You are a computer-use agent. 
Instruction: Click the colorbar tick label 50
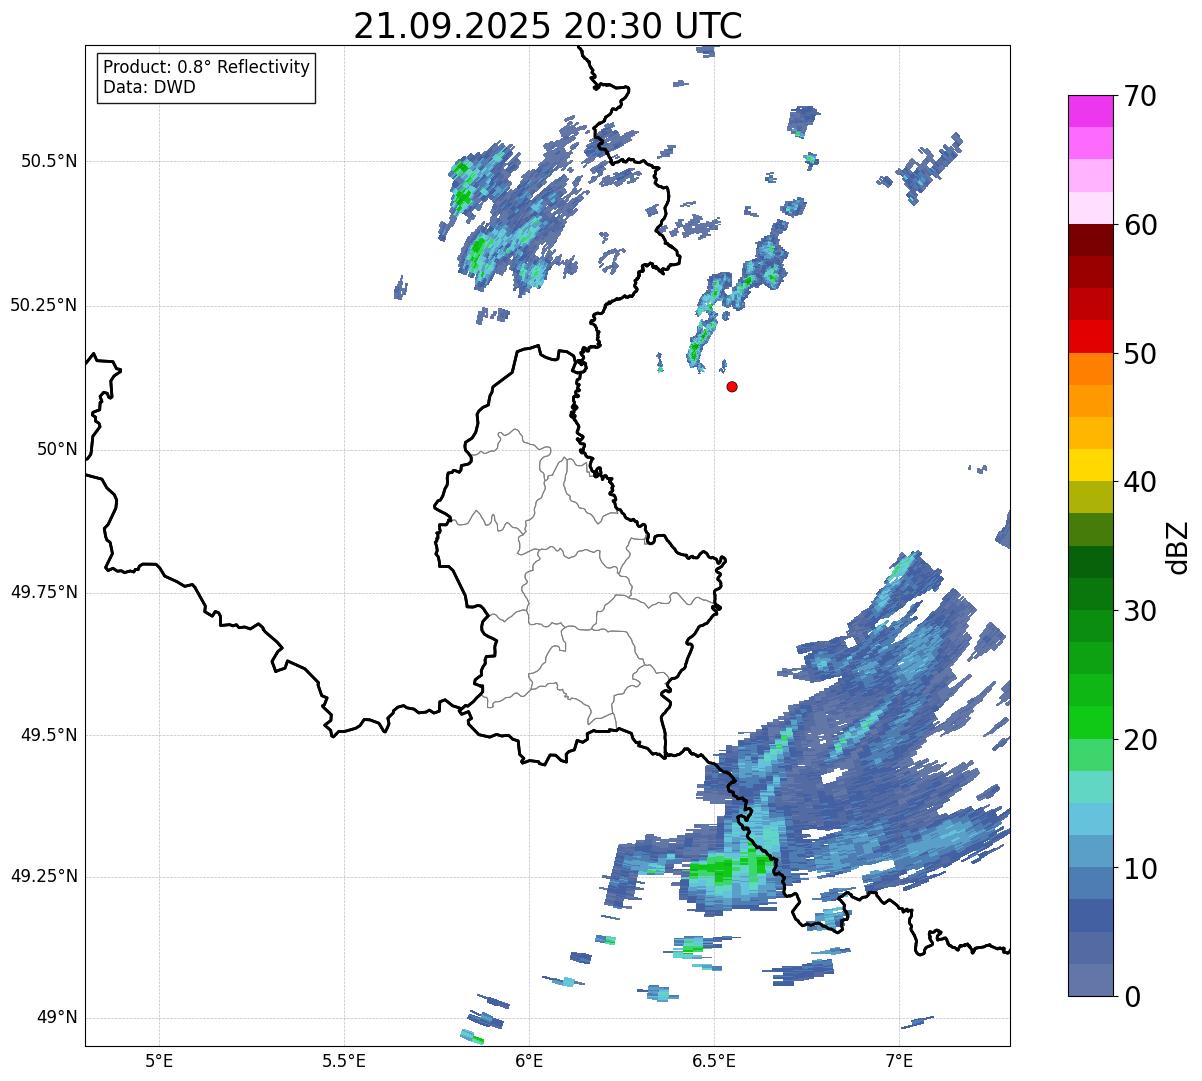tap(1140, 354)
